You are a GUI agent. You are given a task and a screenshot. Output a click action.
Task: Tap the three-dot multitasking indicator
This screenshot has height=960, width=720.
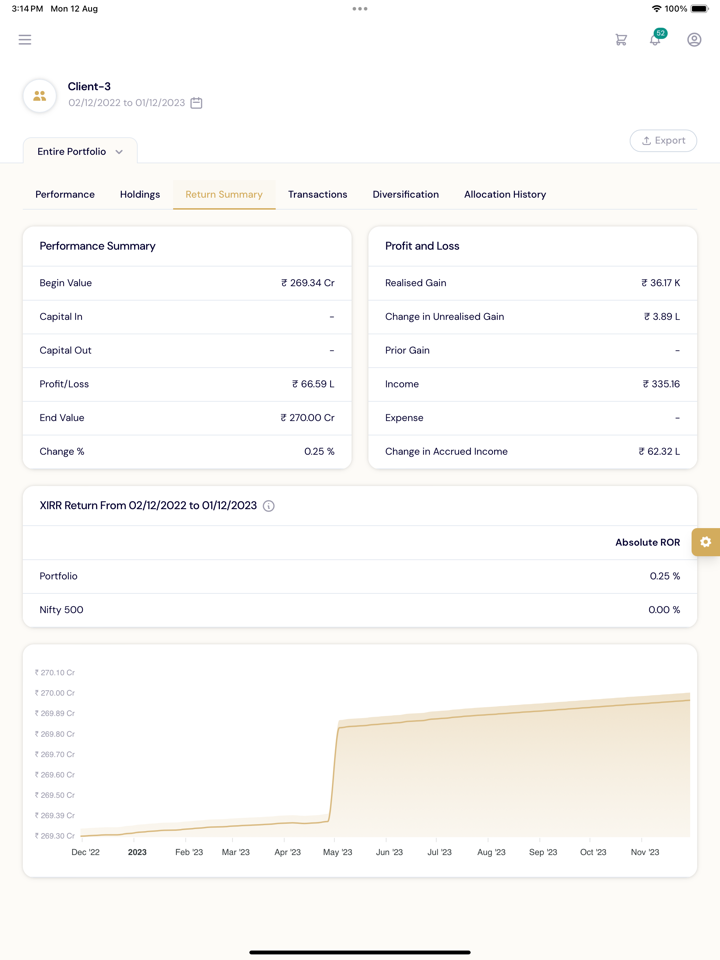pos(360,9)
